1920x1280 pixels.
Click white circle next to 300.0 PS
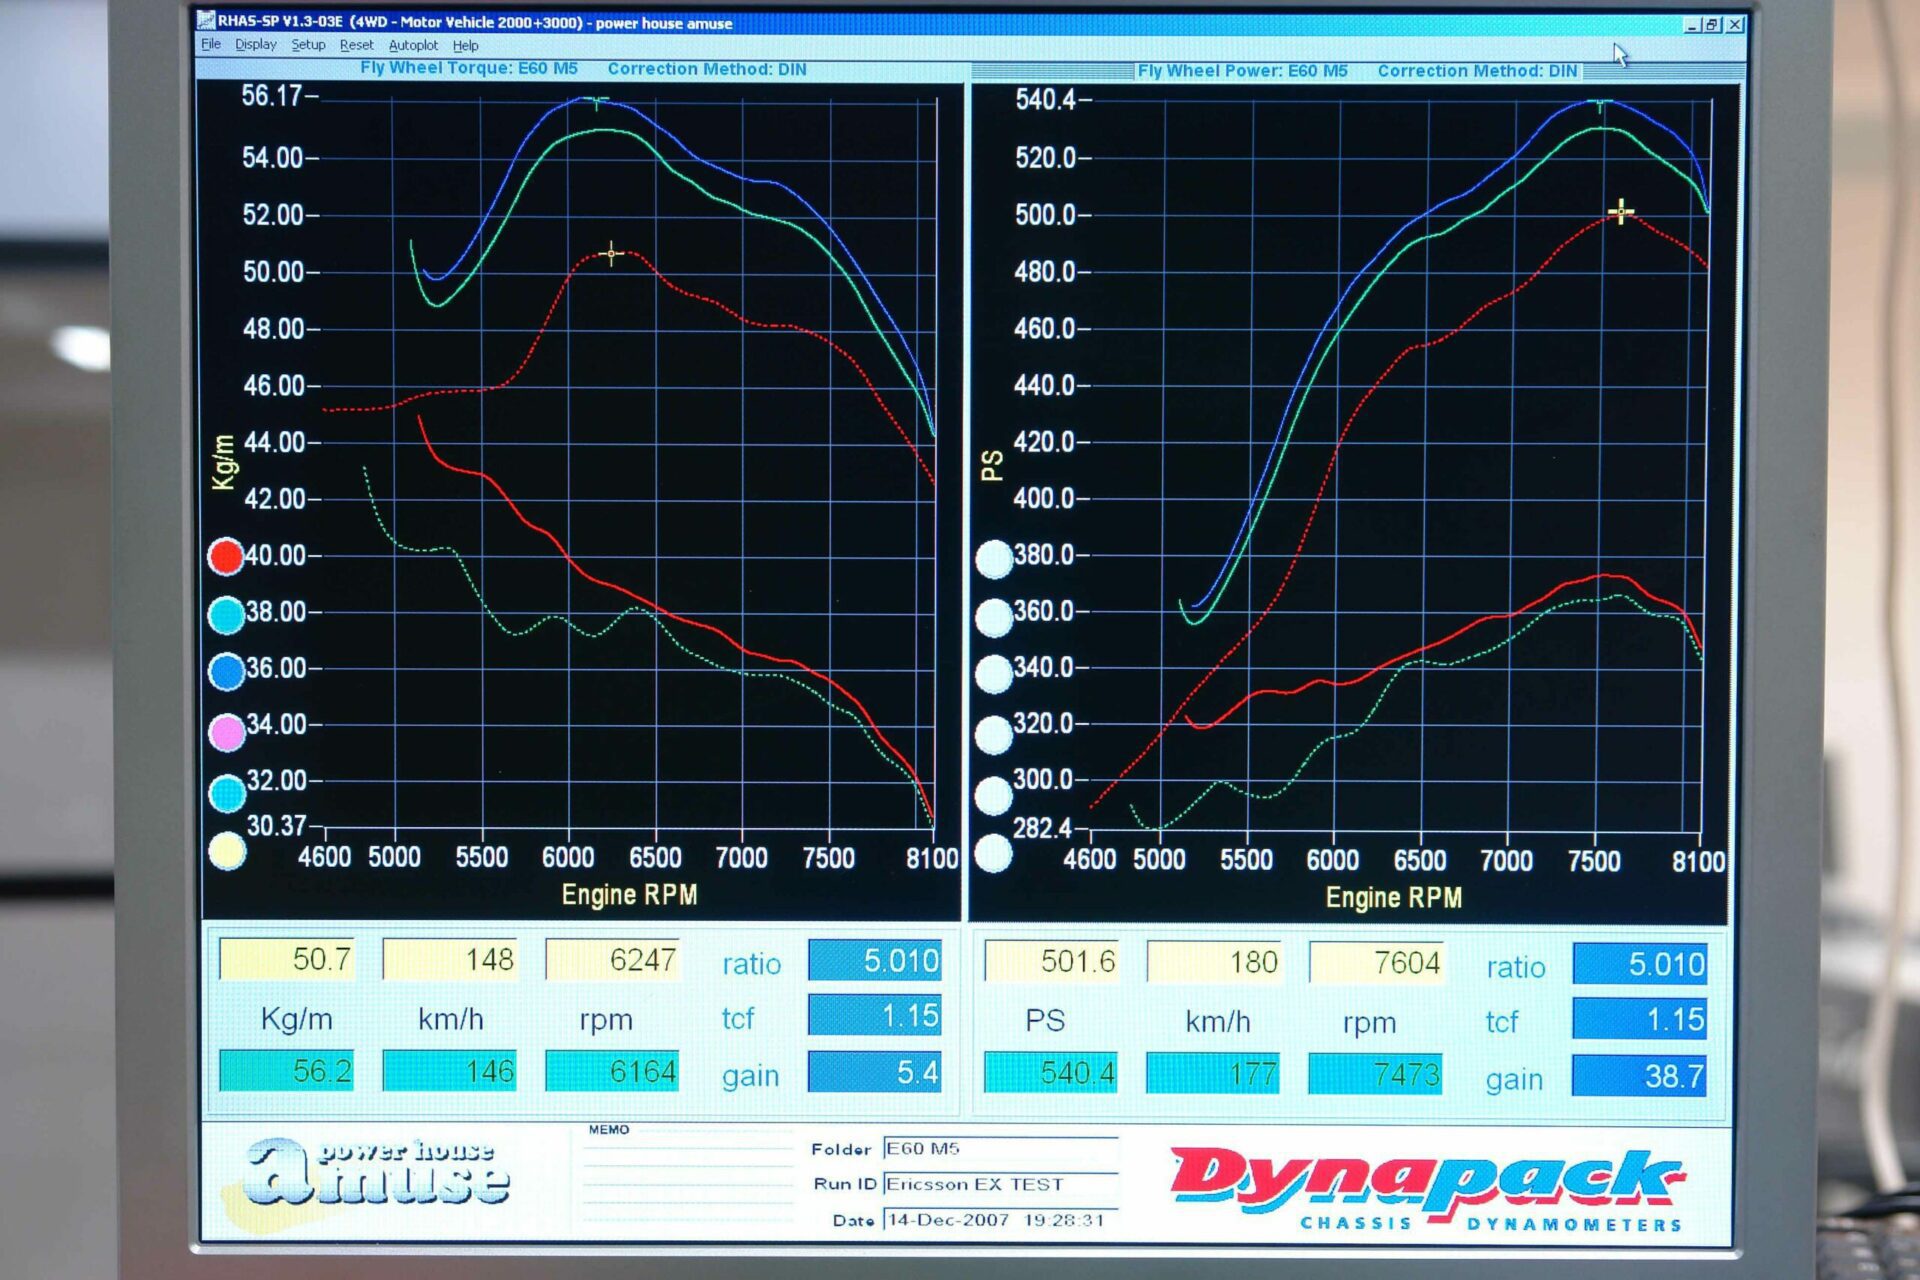click(x=994, y=795)
